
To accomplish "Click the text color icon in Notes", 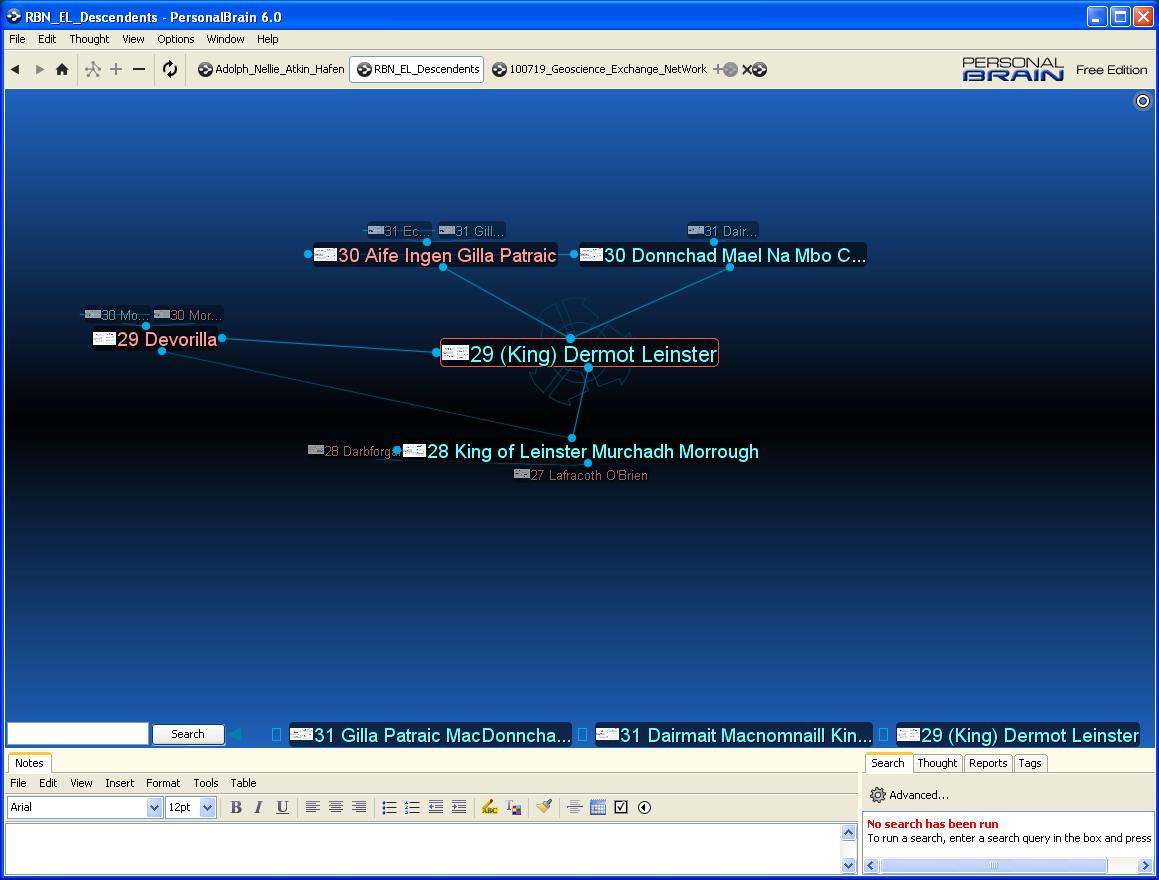I will (513, 807).
